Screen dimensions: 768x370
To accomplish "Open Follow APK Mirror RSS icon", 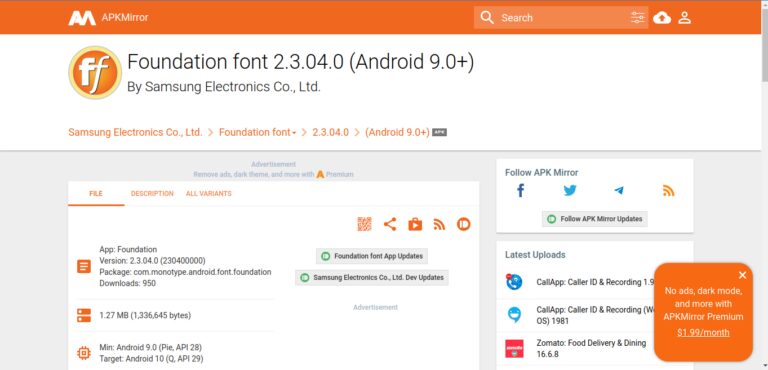I will [x=669, y=191].
